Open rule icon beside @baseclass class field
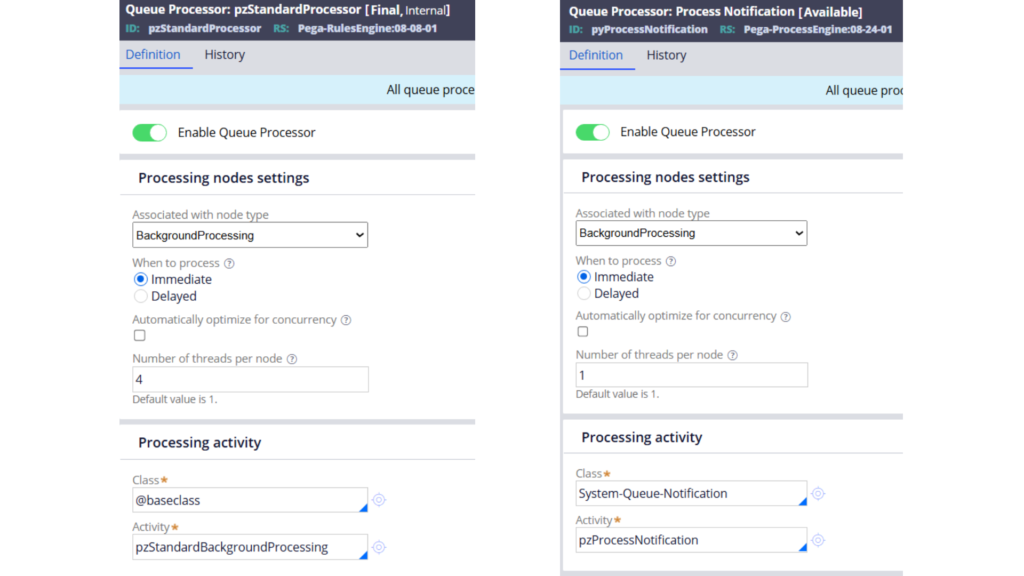Image resolution: width=1024 pixels, height=576 pixels. click(379, 500)
